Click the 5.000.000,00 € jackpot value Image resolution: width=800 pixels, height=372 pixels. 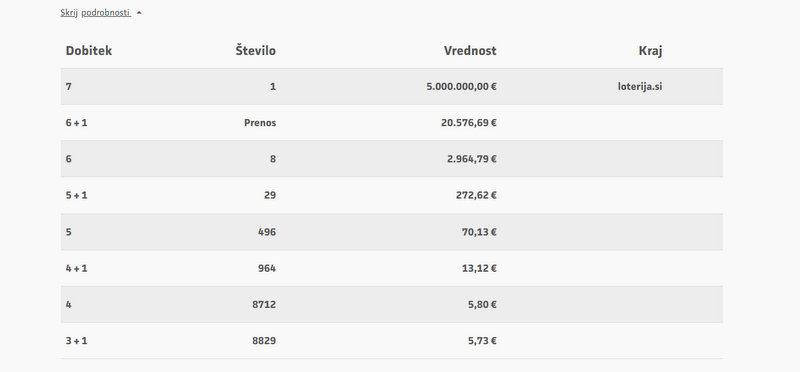tap(461, 86)
